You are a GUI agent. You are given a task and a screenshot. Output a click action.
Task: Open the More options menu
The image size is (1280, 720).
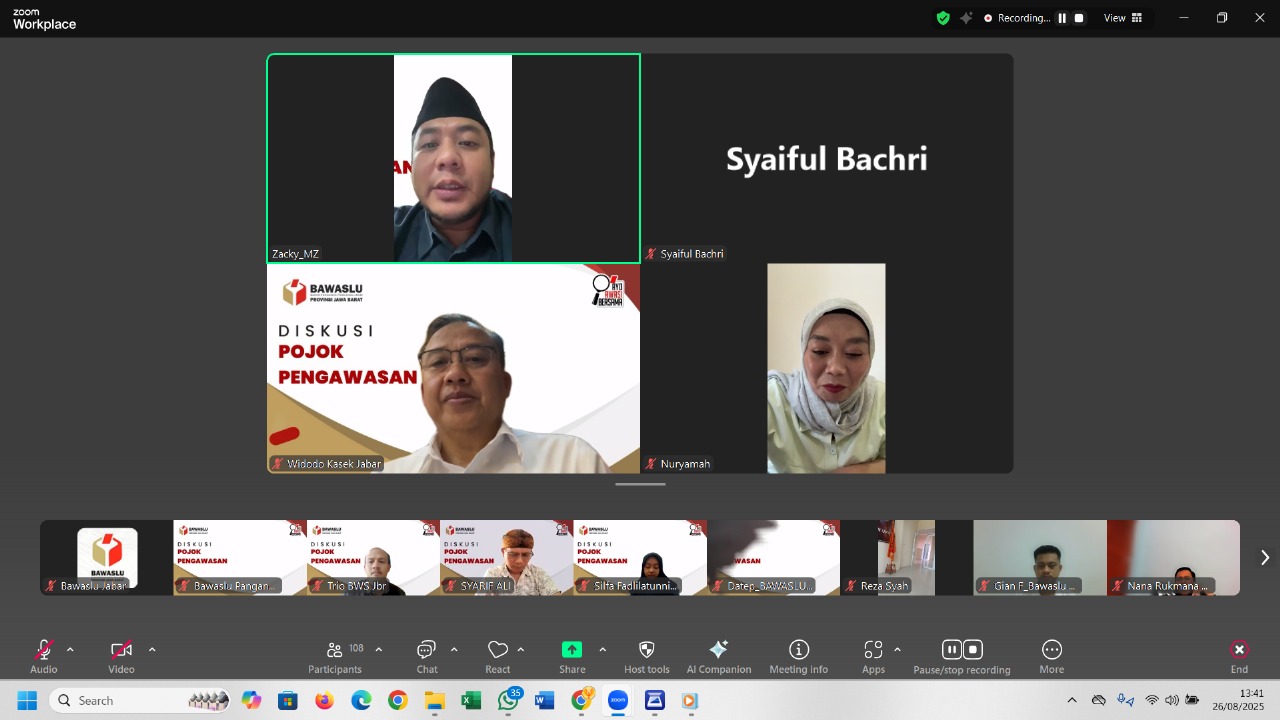tap(1051, 655)
